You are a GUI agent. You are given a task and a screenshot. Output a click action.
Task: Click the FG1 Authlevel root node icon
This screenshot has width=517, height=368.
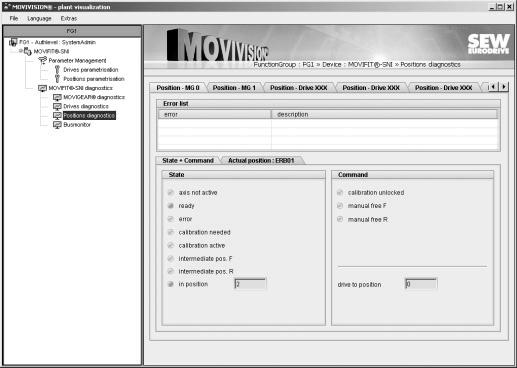tap(13, 42)
